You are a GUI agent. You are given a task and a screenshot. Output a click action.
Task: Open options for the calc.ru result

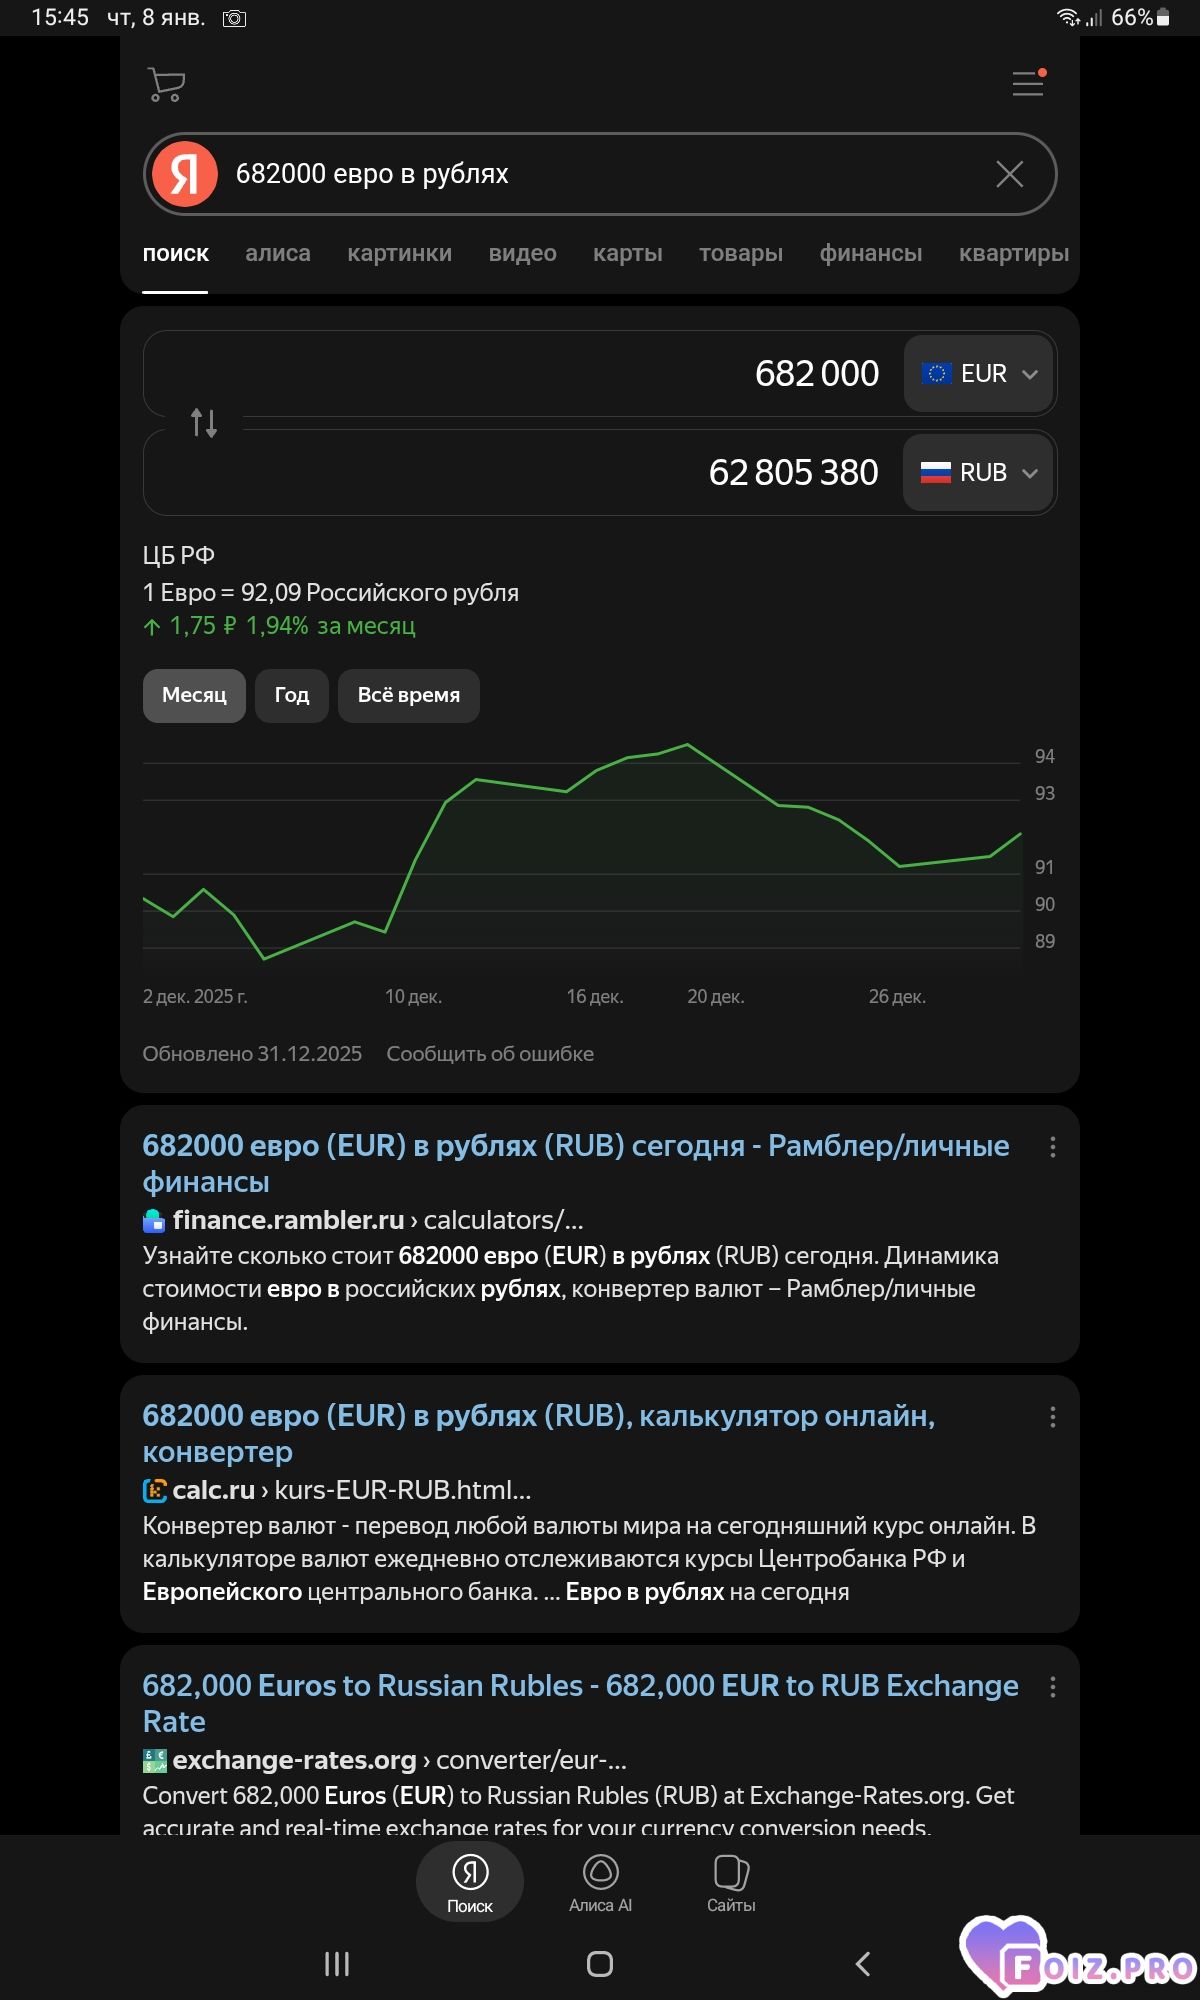pyautogui.click(x=1052, y=1417)
